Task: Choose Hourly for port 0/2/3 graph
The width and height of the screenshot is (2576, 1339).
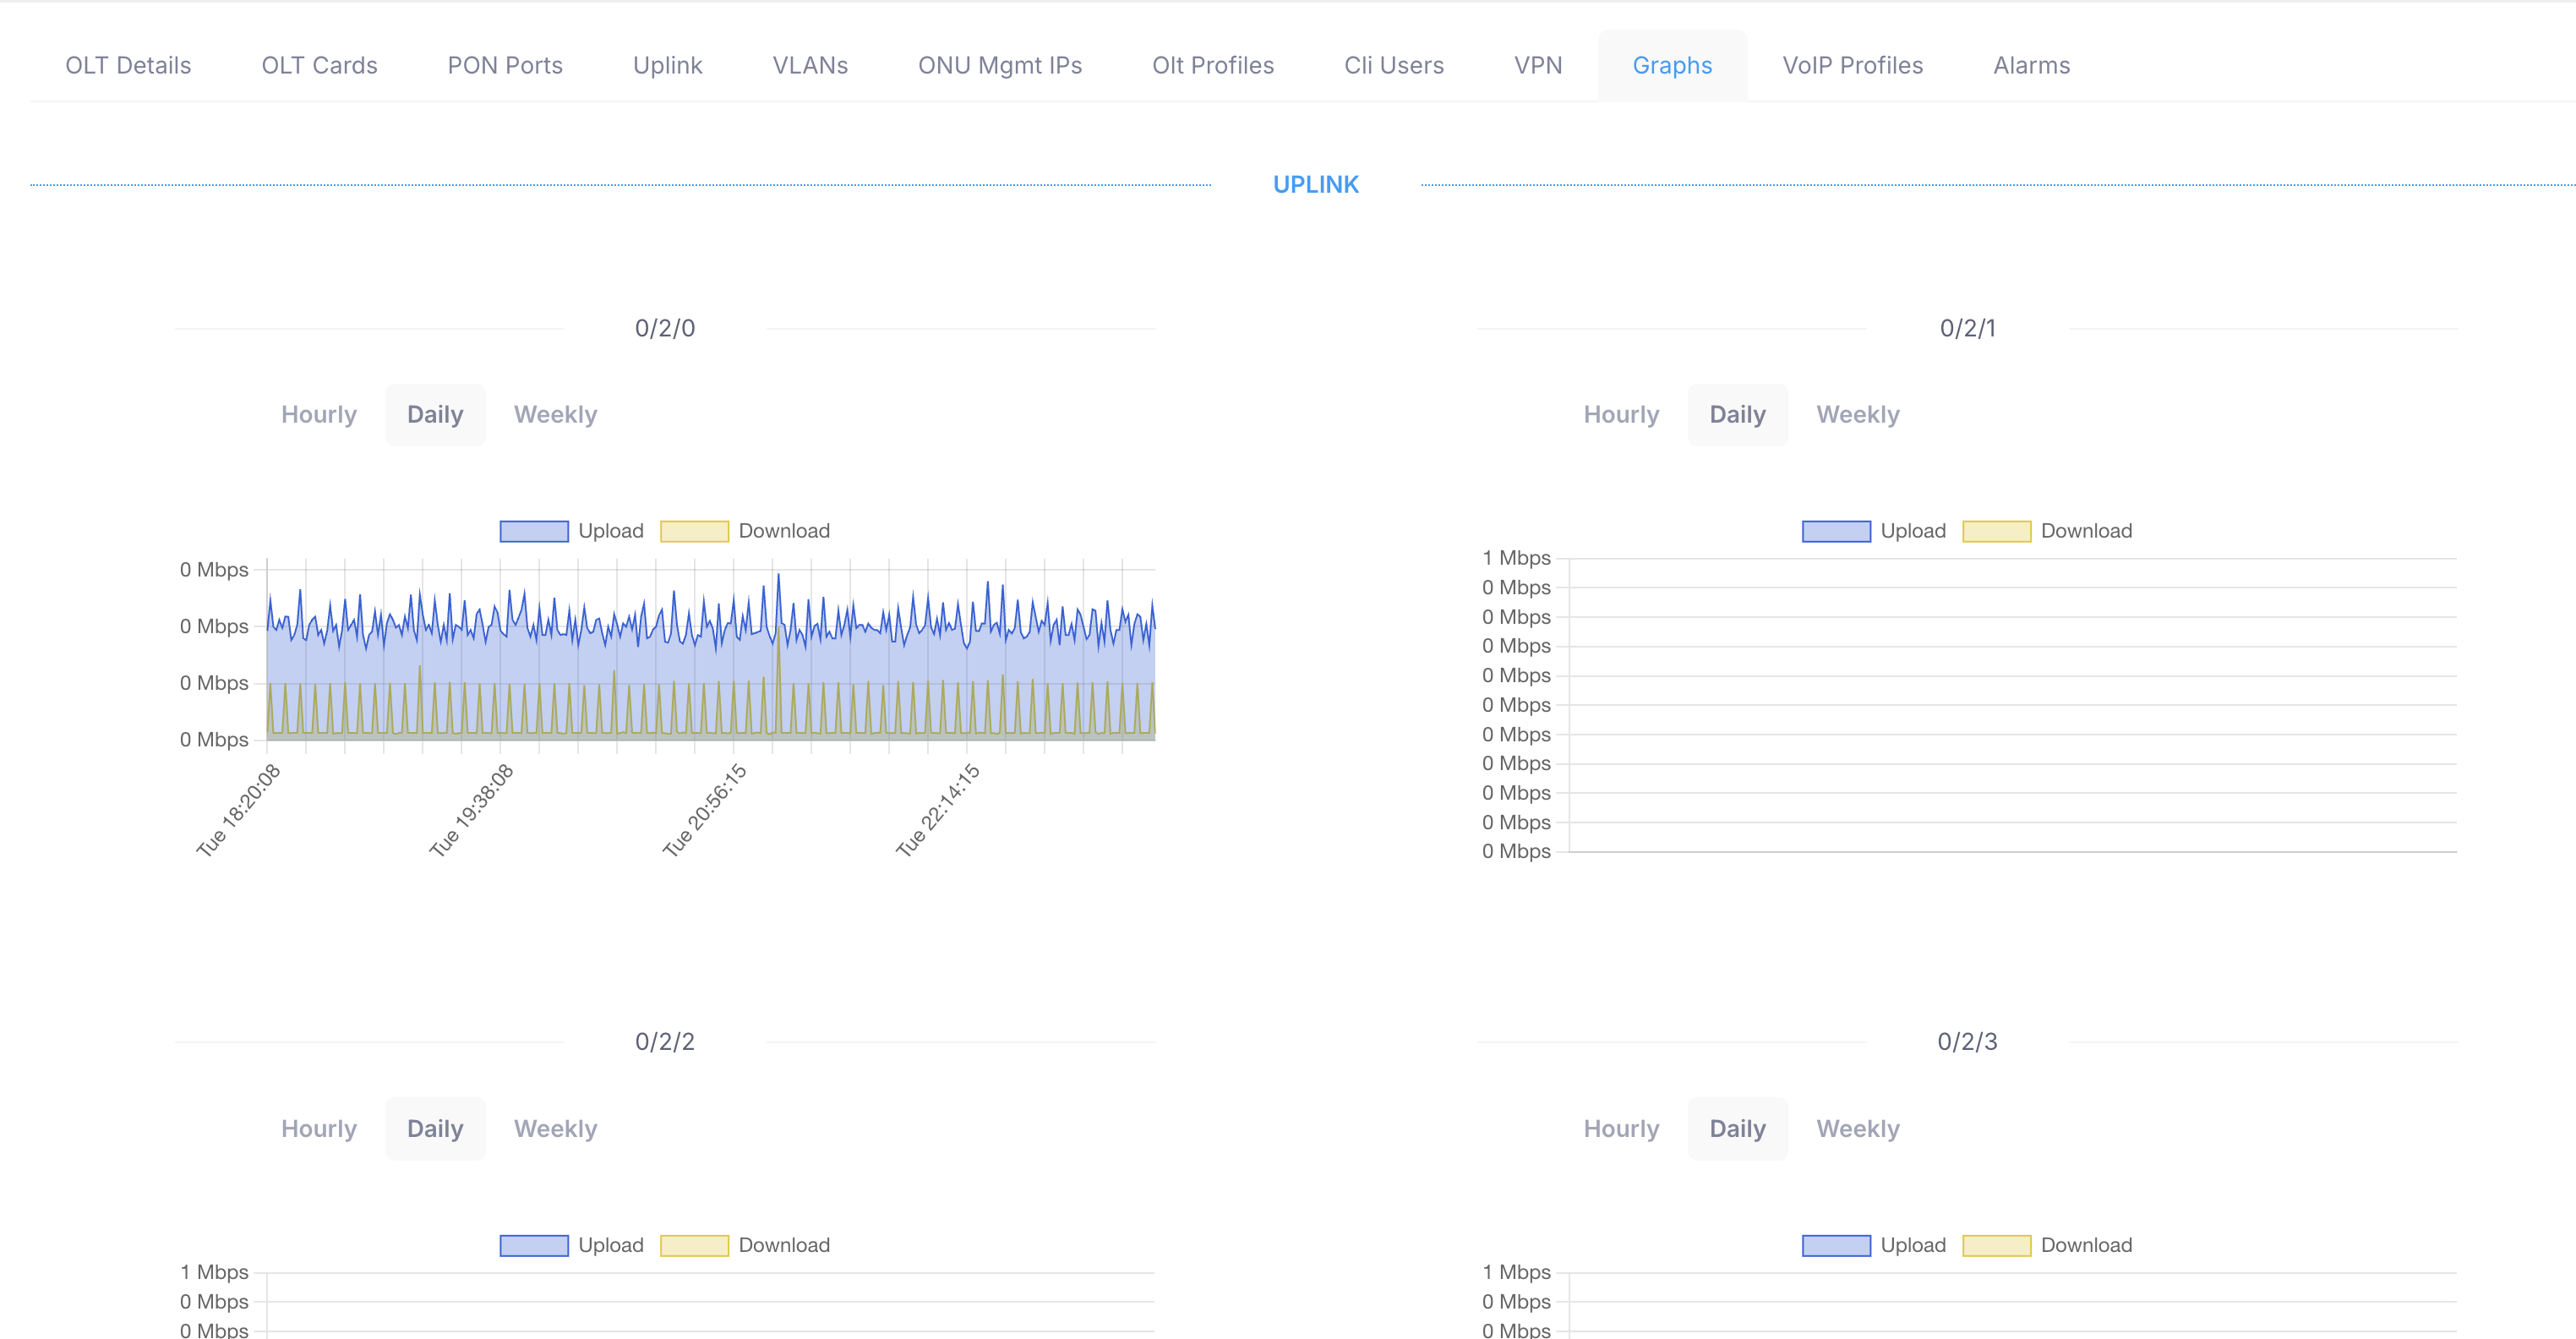Action: 1621,1129
